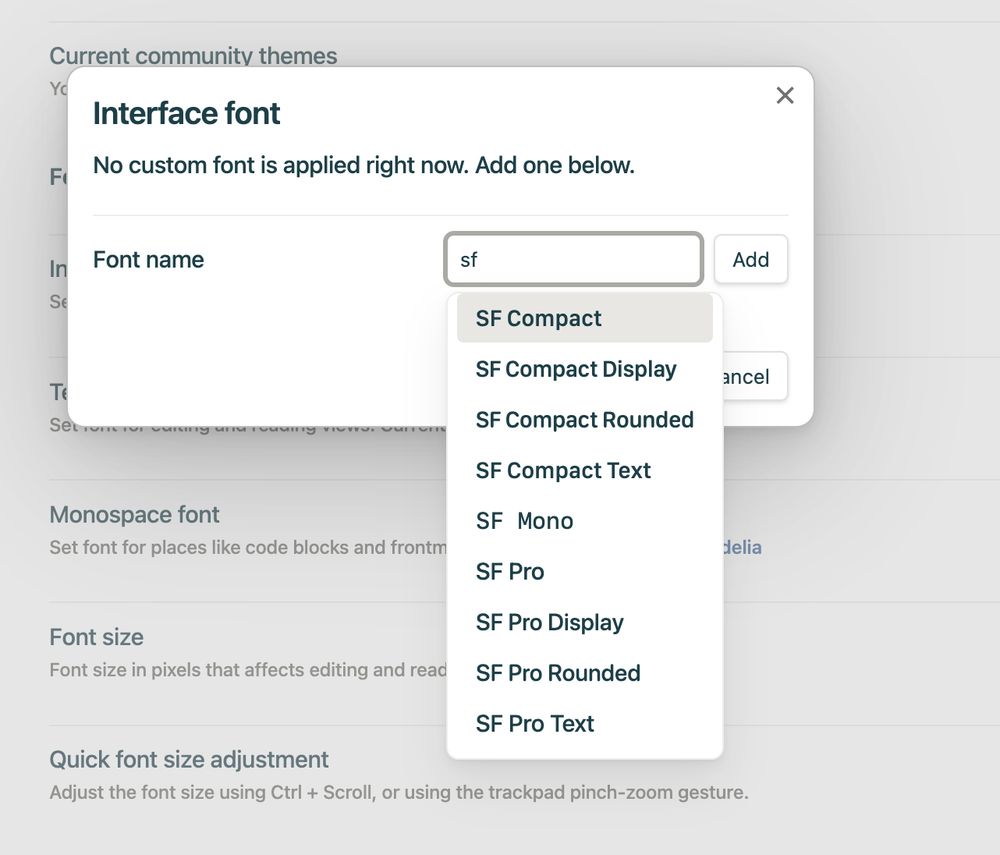Click 'No custom font is applied' message
The image size is (1000, 855).
click(364, 165)
